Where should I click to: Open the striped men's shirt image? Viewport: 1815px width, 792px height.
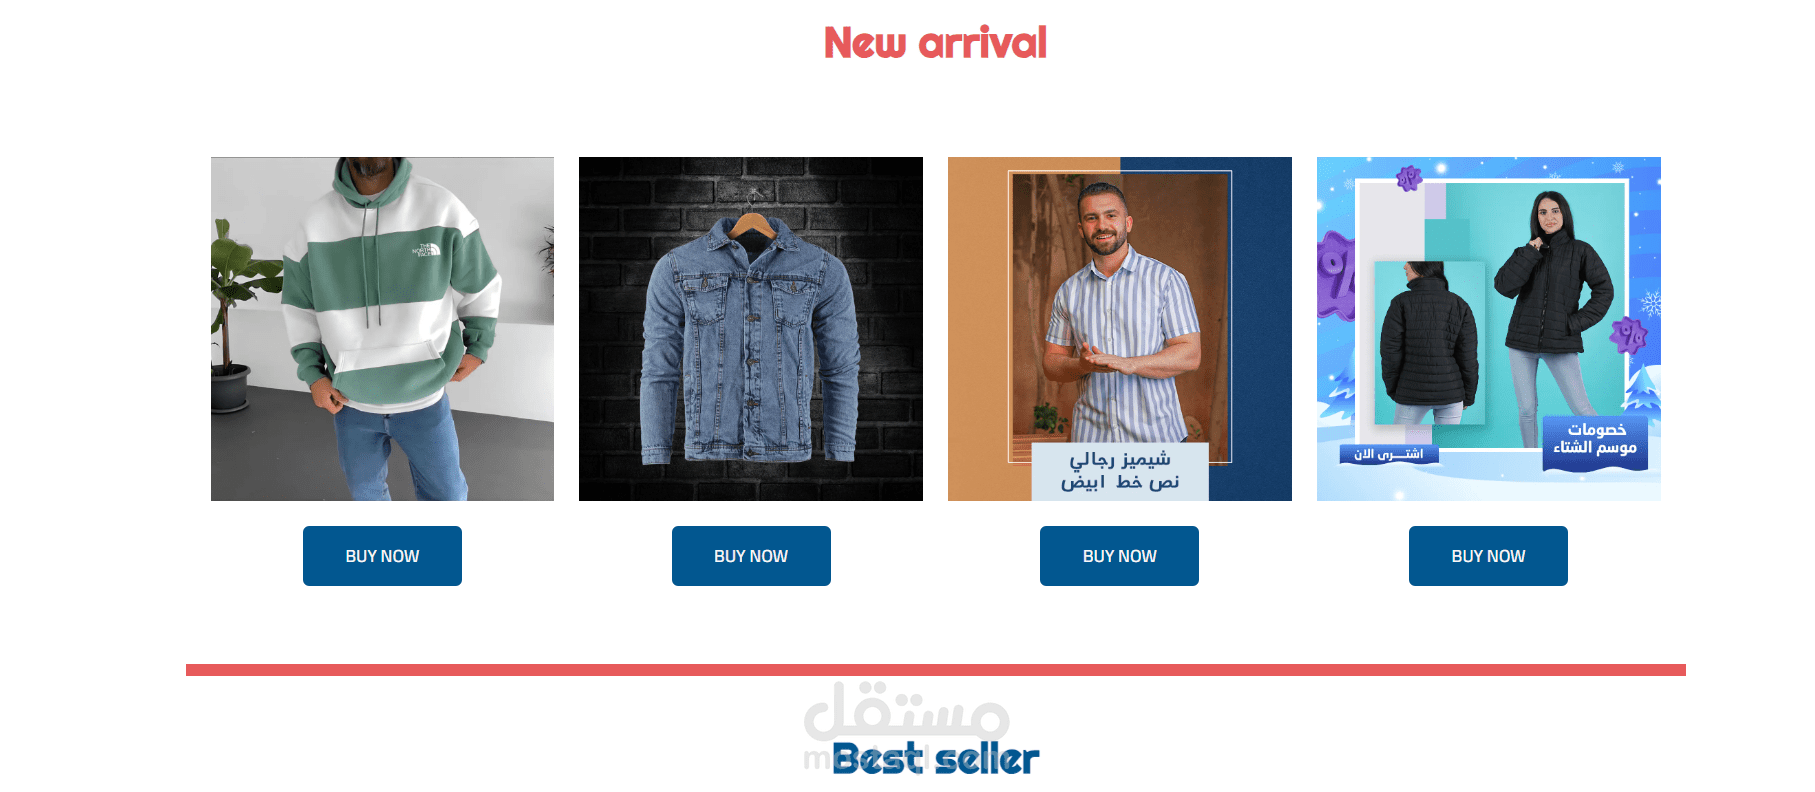tap(1120, 329)
